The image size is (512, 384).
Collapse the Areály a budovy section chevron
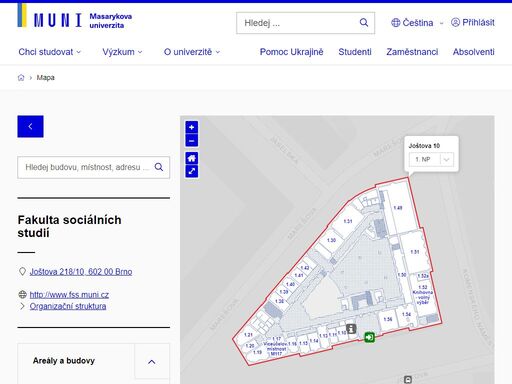coord(152,362)
